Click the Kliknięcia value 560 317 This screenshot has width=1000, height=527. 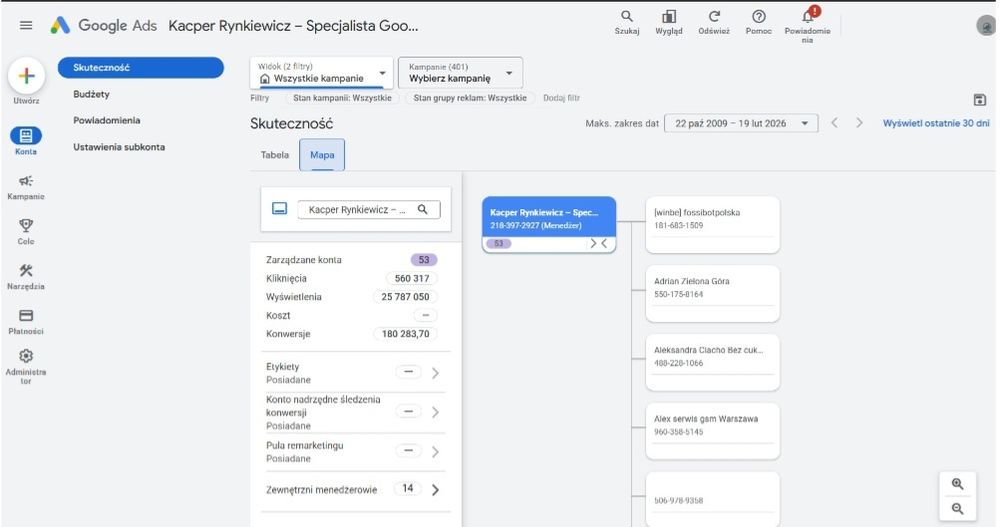[411, 278]
